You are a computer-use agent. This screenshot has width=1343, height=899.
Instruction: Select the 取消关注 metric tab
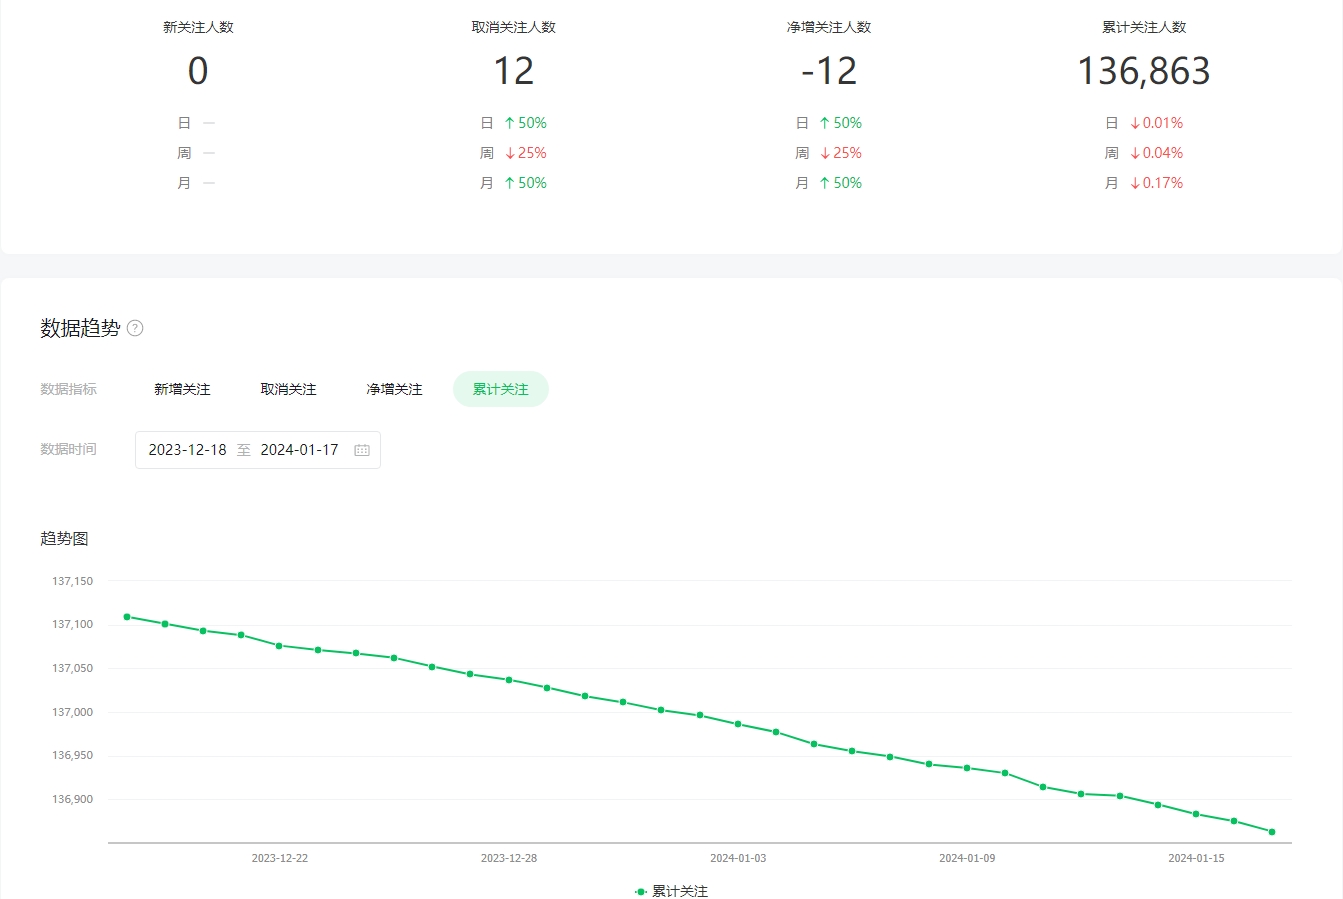288,389
